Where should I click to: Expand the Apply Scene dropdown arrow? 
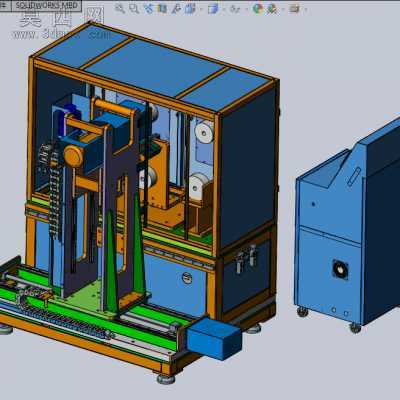point(283,9)
